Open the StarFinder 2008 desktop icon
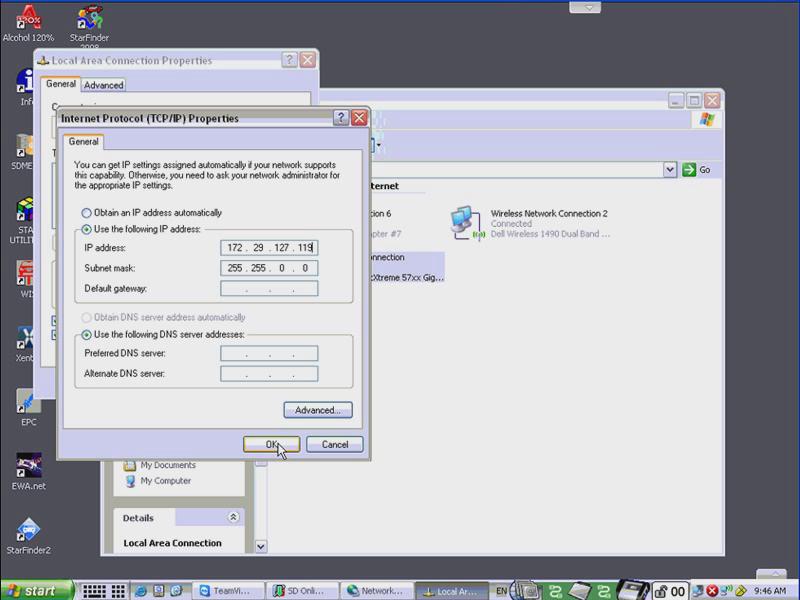This screenshot has height=600, width=800. tap(89, 20)
